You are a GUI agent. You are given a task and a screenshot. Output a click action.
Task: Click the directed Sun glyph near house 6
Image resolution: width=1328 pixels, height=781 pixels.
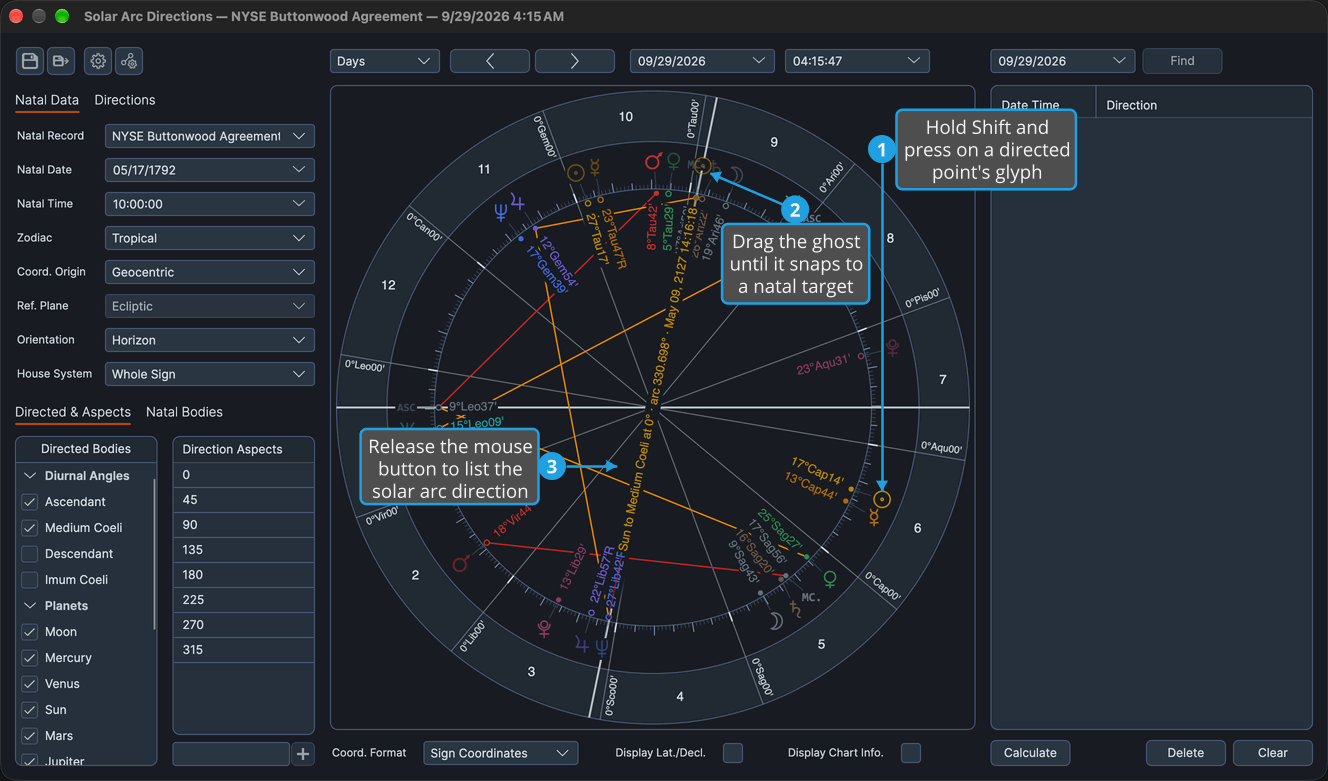(x=881, y=499)
